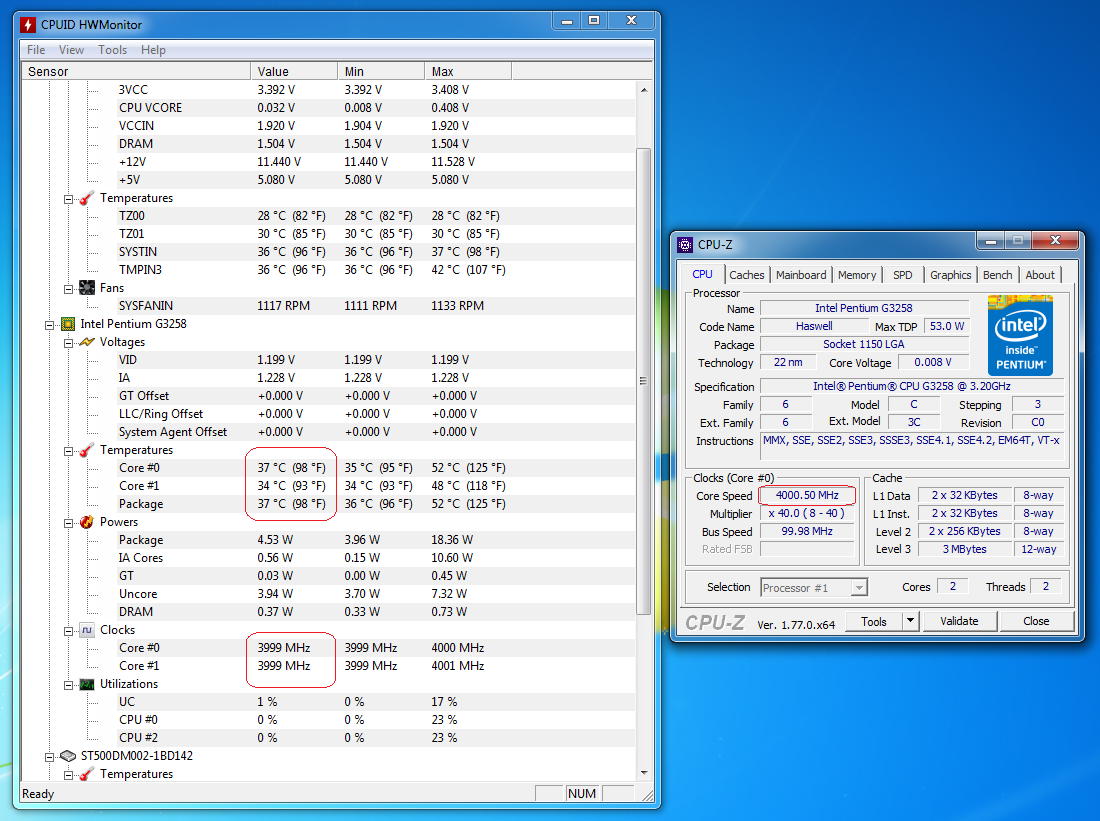Click the HWMonitor lightning app icon
Viewport: 1100px width, 821px height.
(x=28, y=25)
